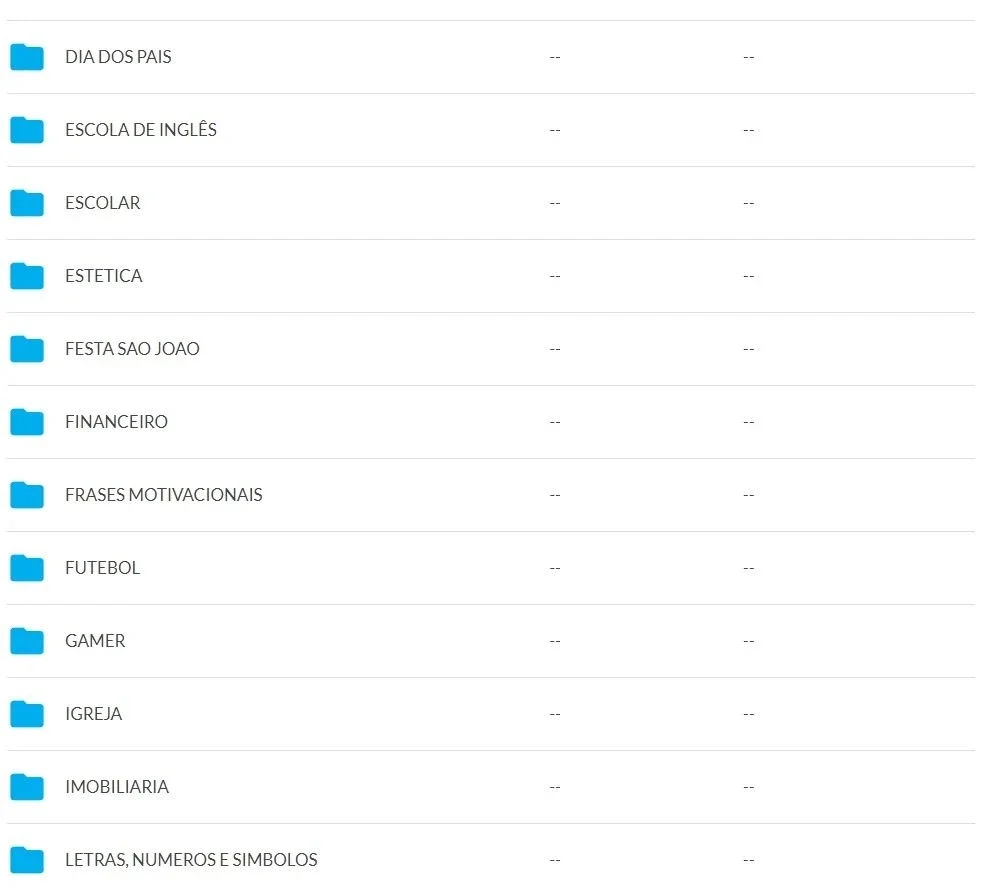Viewport: 983px width, 895px height.
Task: Select the FINANCEIRO folder icon
Action: click(27, 422)
